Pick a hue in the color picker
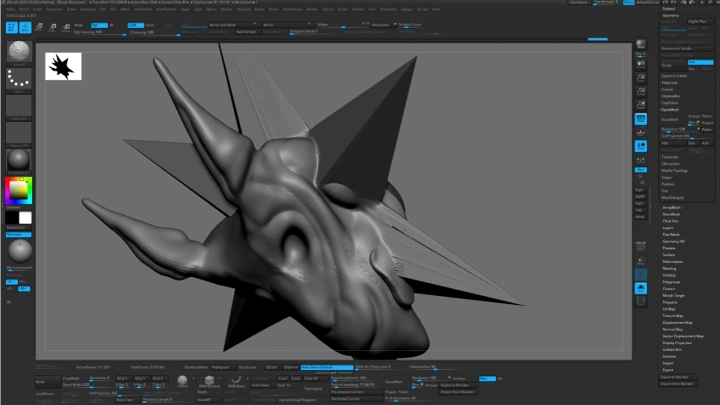Image resolution: width=720 pixels, height=405 pixels. tap(19, 190)
